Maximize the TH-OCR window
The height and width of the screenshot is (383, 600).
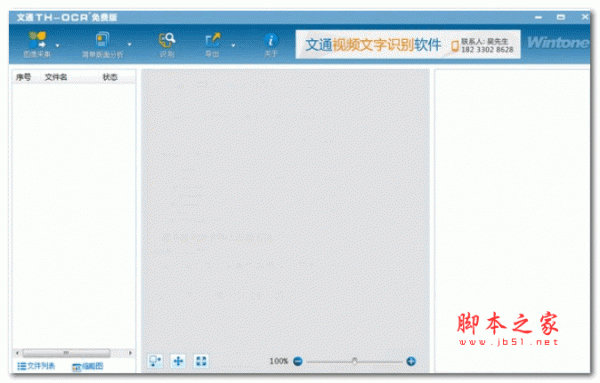tap(561, 17)
